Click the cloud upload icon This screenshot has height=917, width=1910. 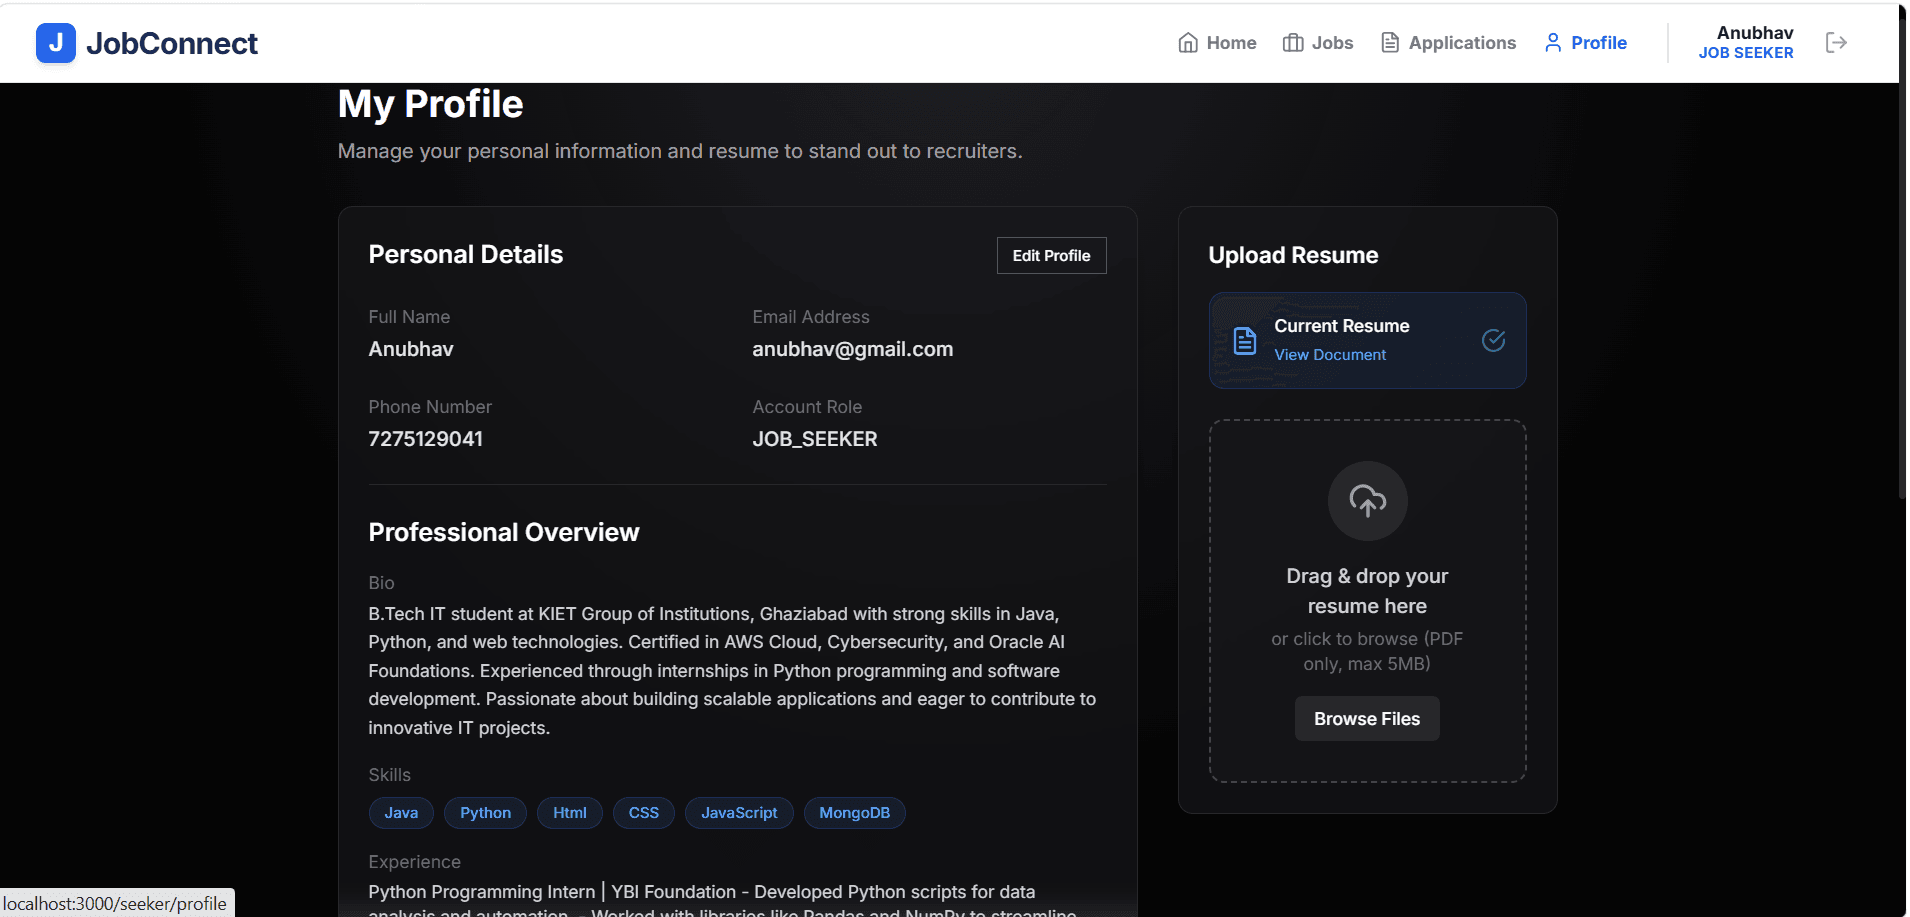tap(1367, 500)
